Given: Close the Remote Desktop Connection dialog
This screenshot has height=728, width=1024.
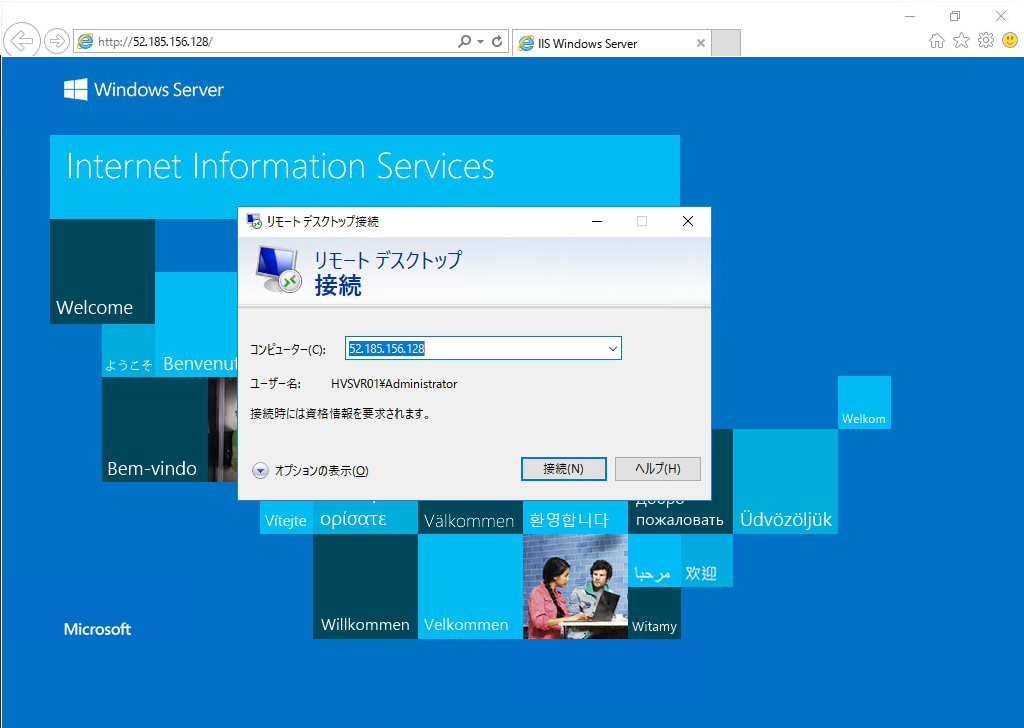Looking at the screenshot, I should (688, 221).
